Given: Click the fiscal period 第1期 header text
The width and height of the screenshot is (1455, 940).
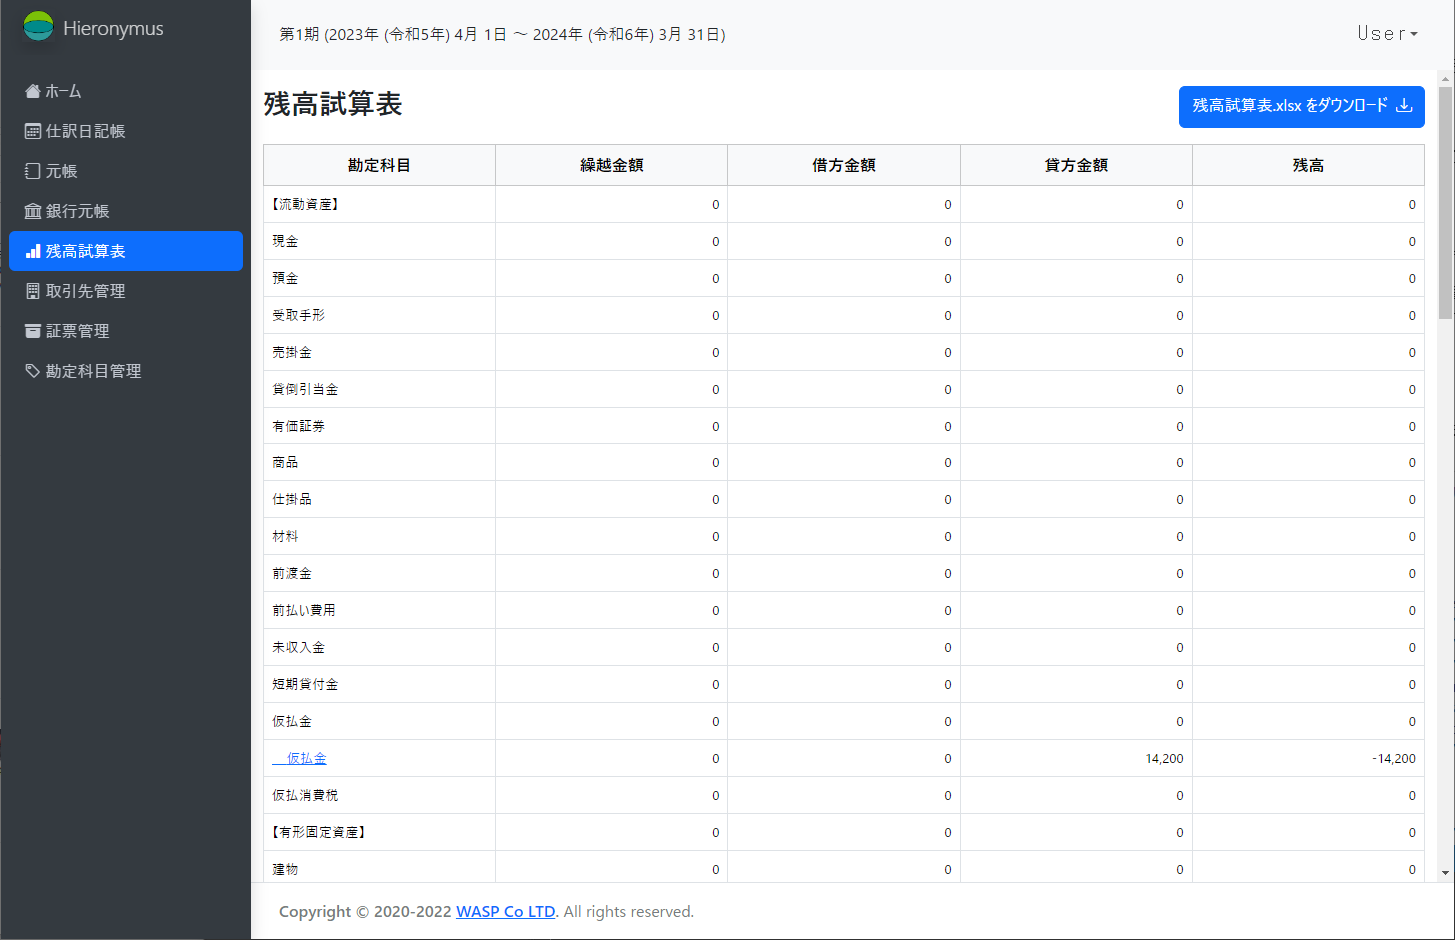Looking at the screenshot, I should pyautogui.click(x=502, y=34).
